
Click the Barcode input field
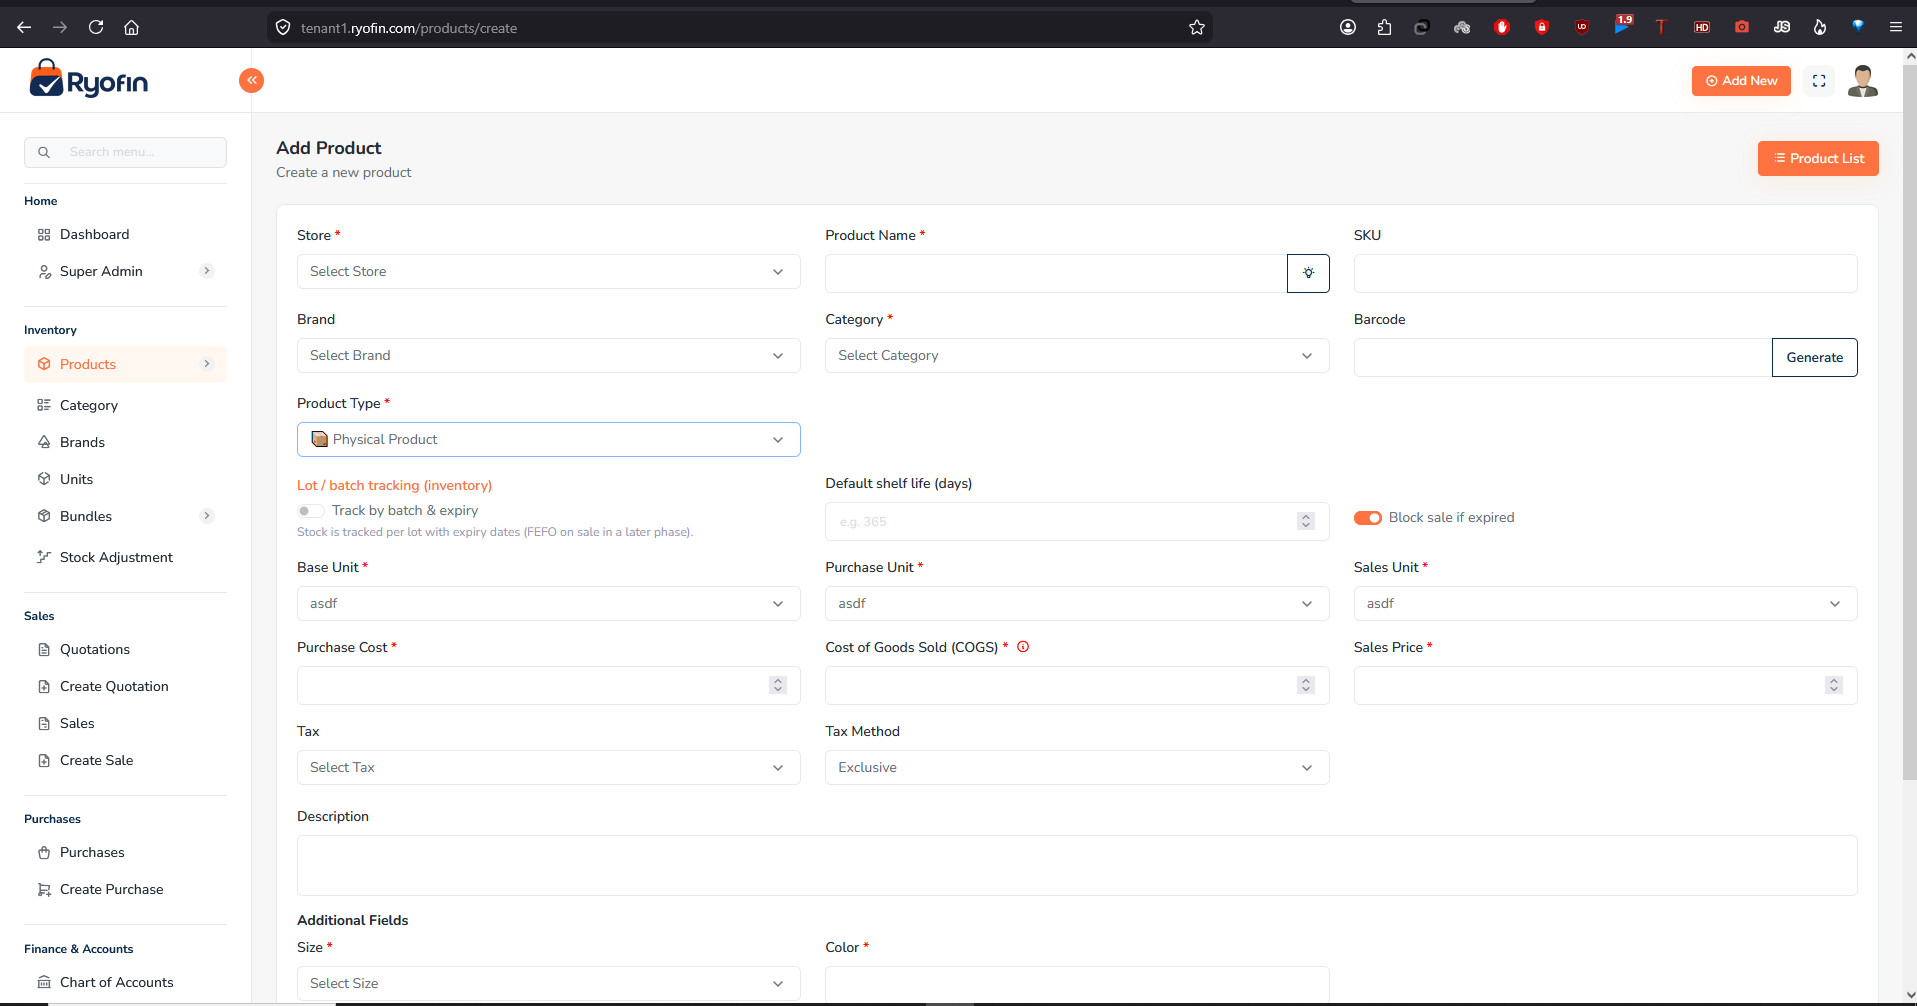coord(1563,357)
